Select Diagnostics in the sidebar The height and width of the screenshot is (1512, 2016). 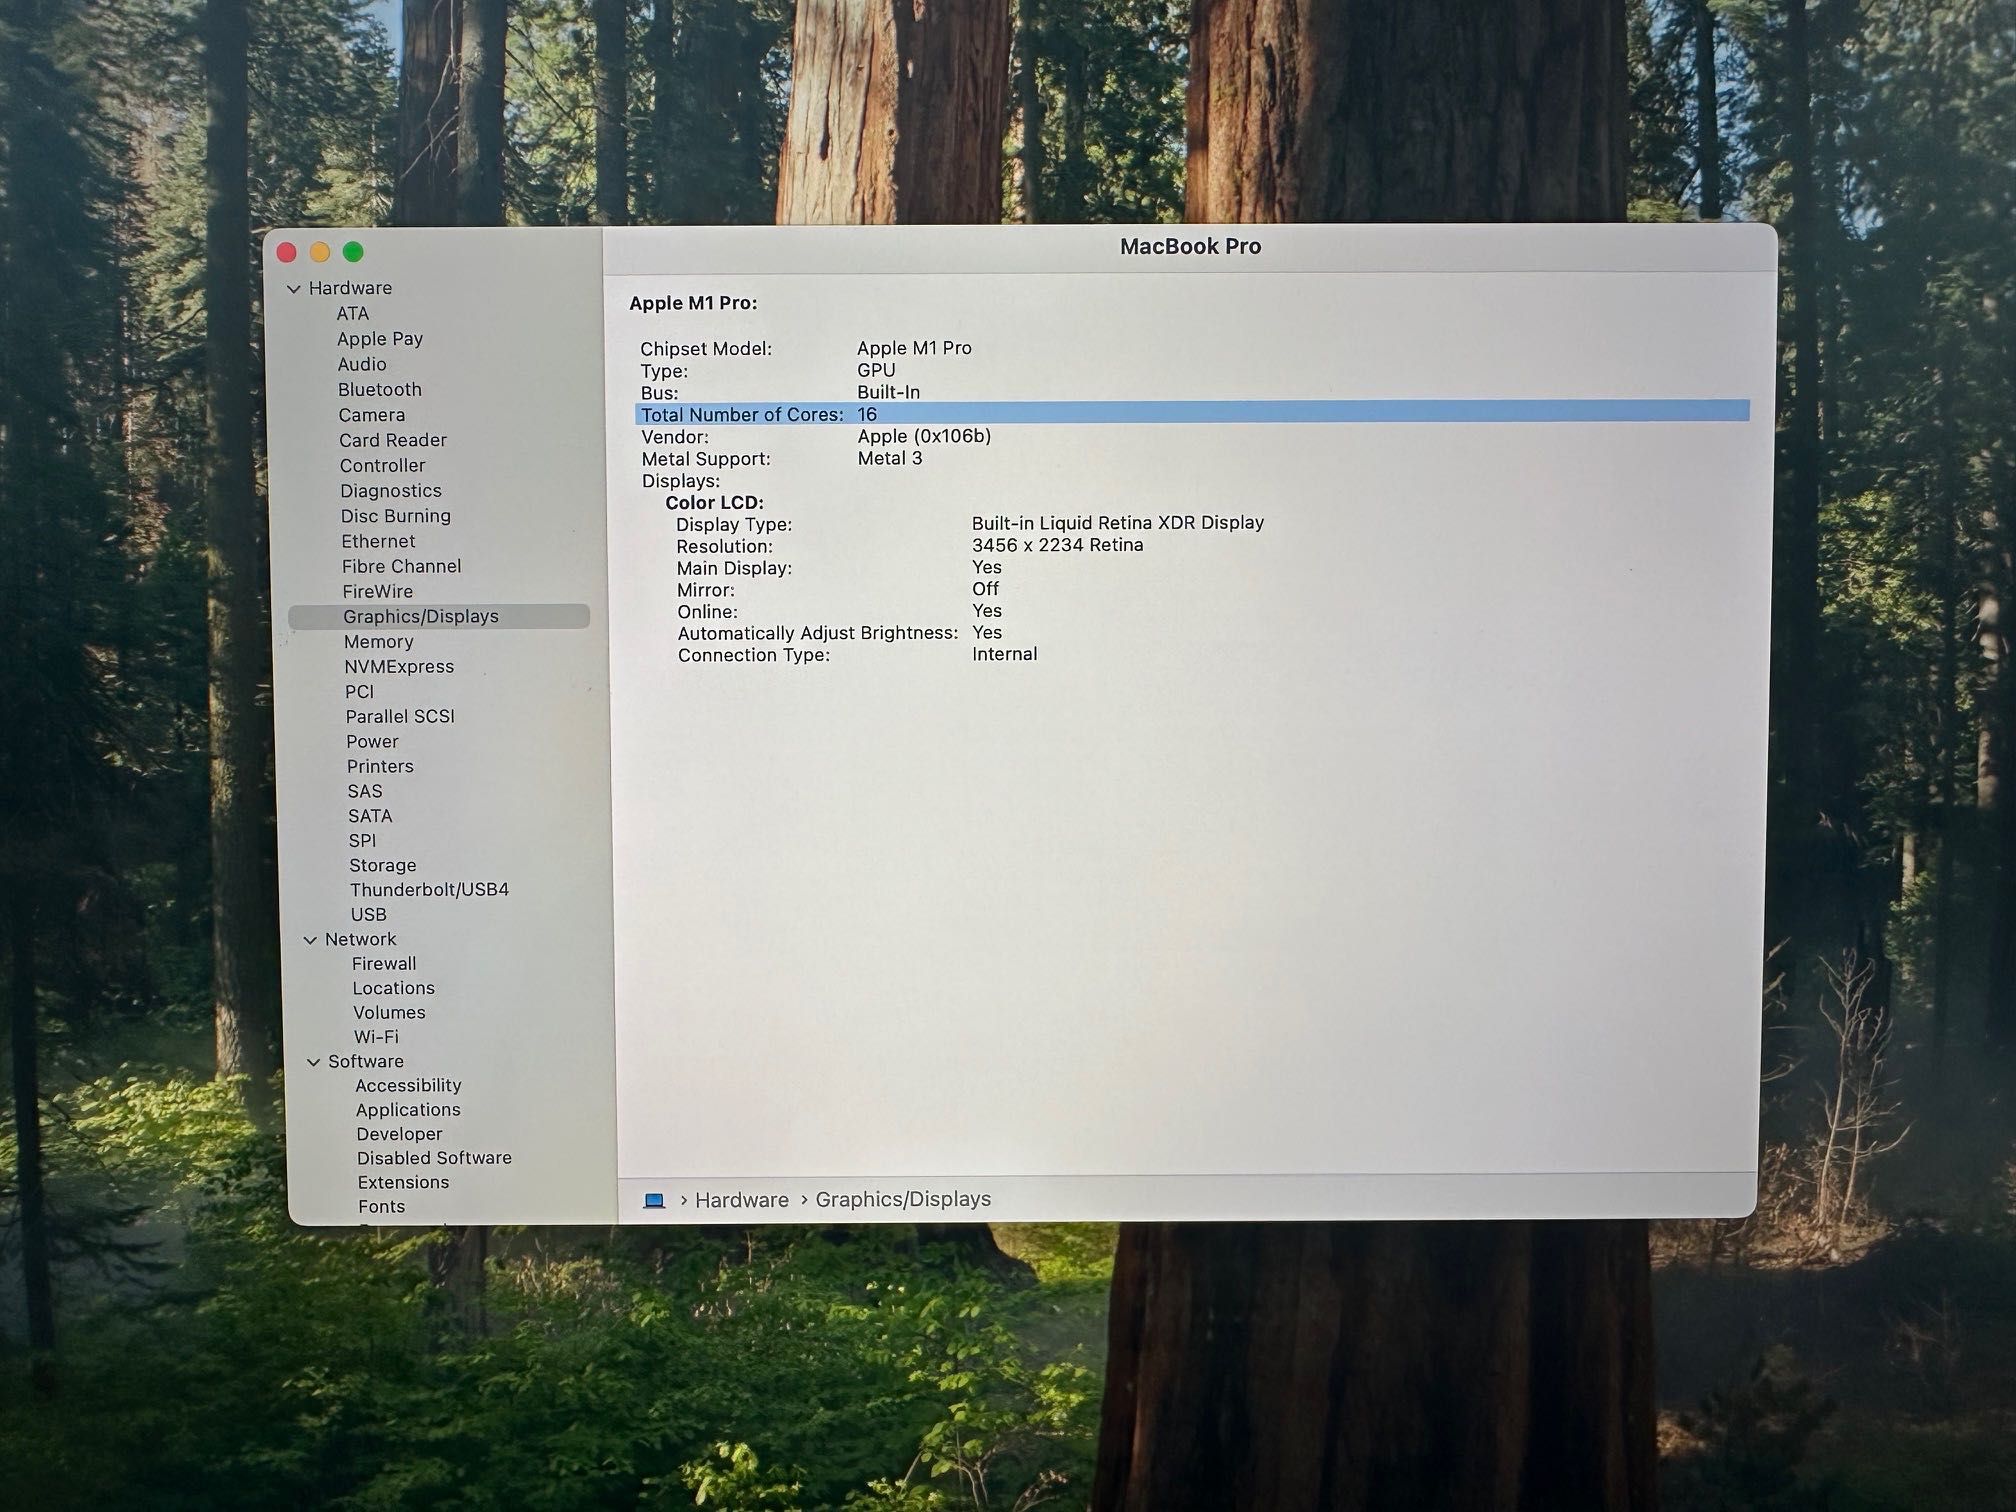point(391,491)
